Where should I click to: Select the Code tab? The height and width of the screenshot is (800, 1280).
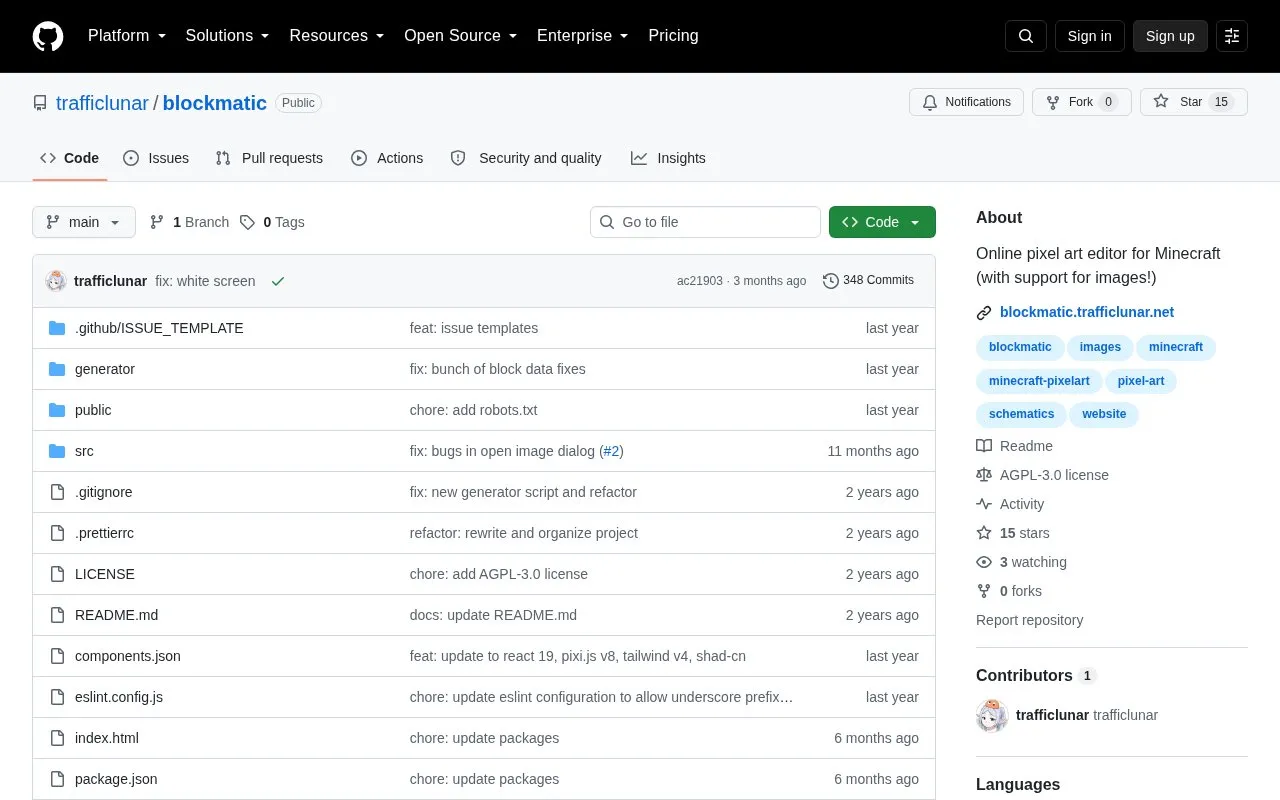tap(70, 158)
